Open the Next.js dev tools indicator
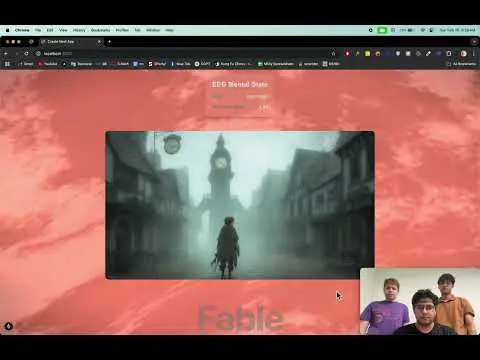 click(x=9, y=326)
